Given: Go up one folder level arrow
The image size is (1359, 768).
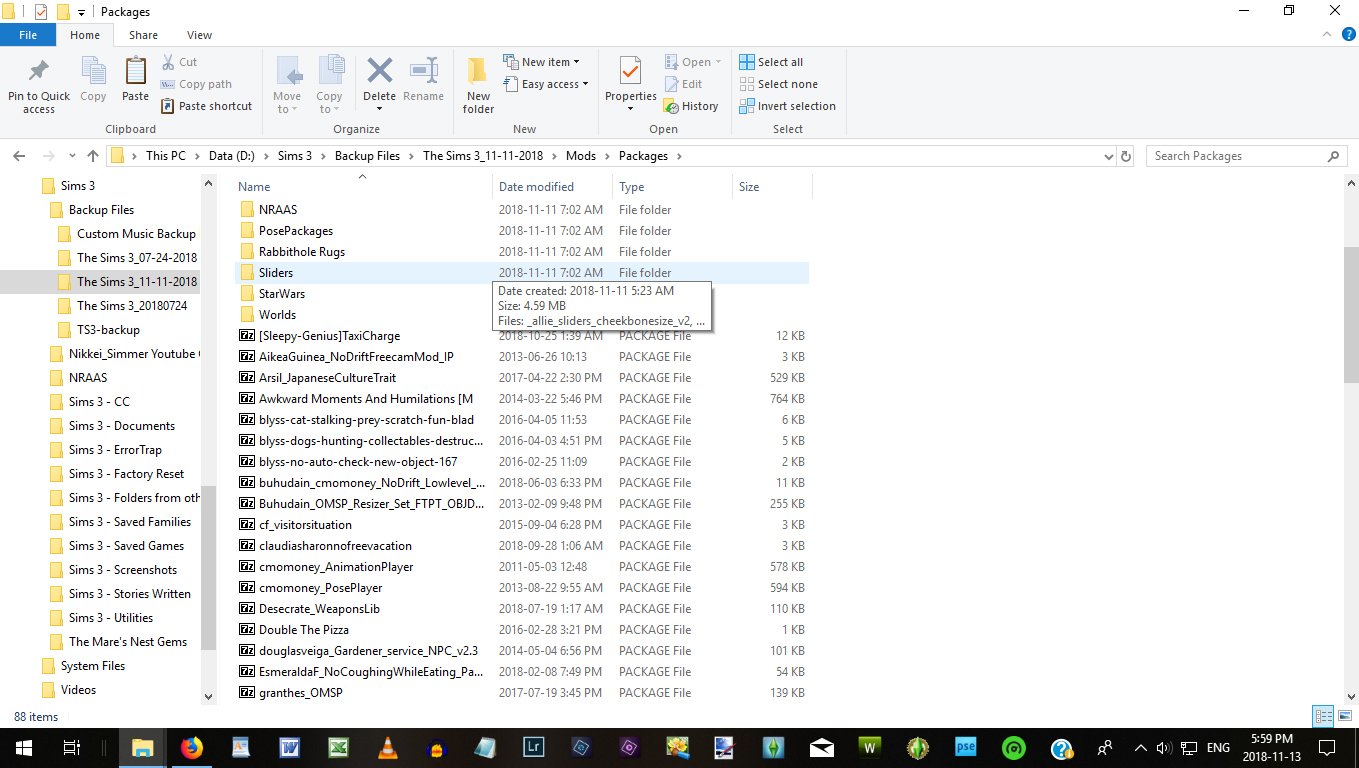Looking at the screenshot, I should [x=93, y=156].
